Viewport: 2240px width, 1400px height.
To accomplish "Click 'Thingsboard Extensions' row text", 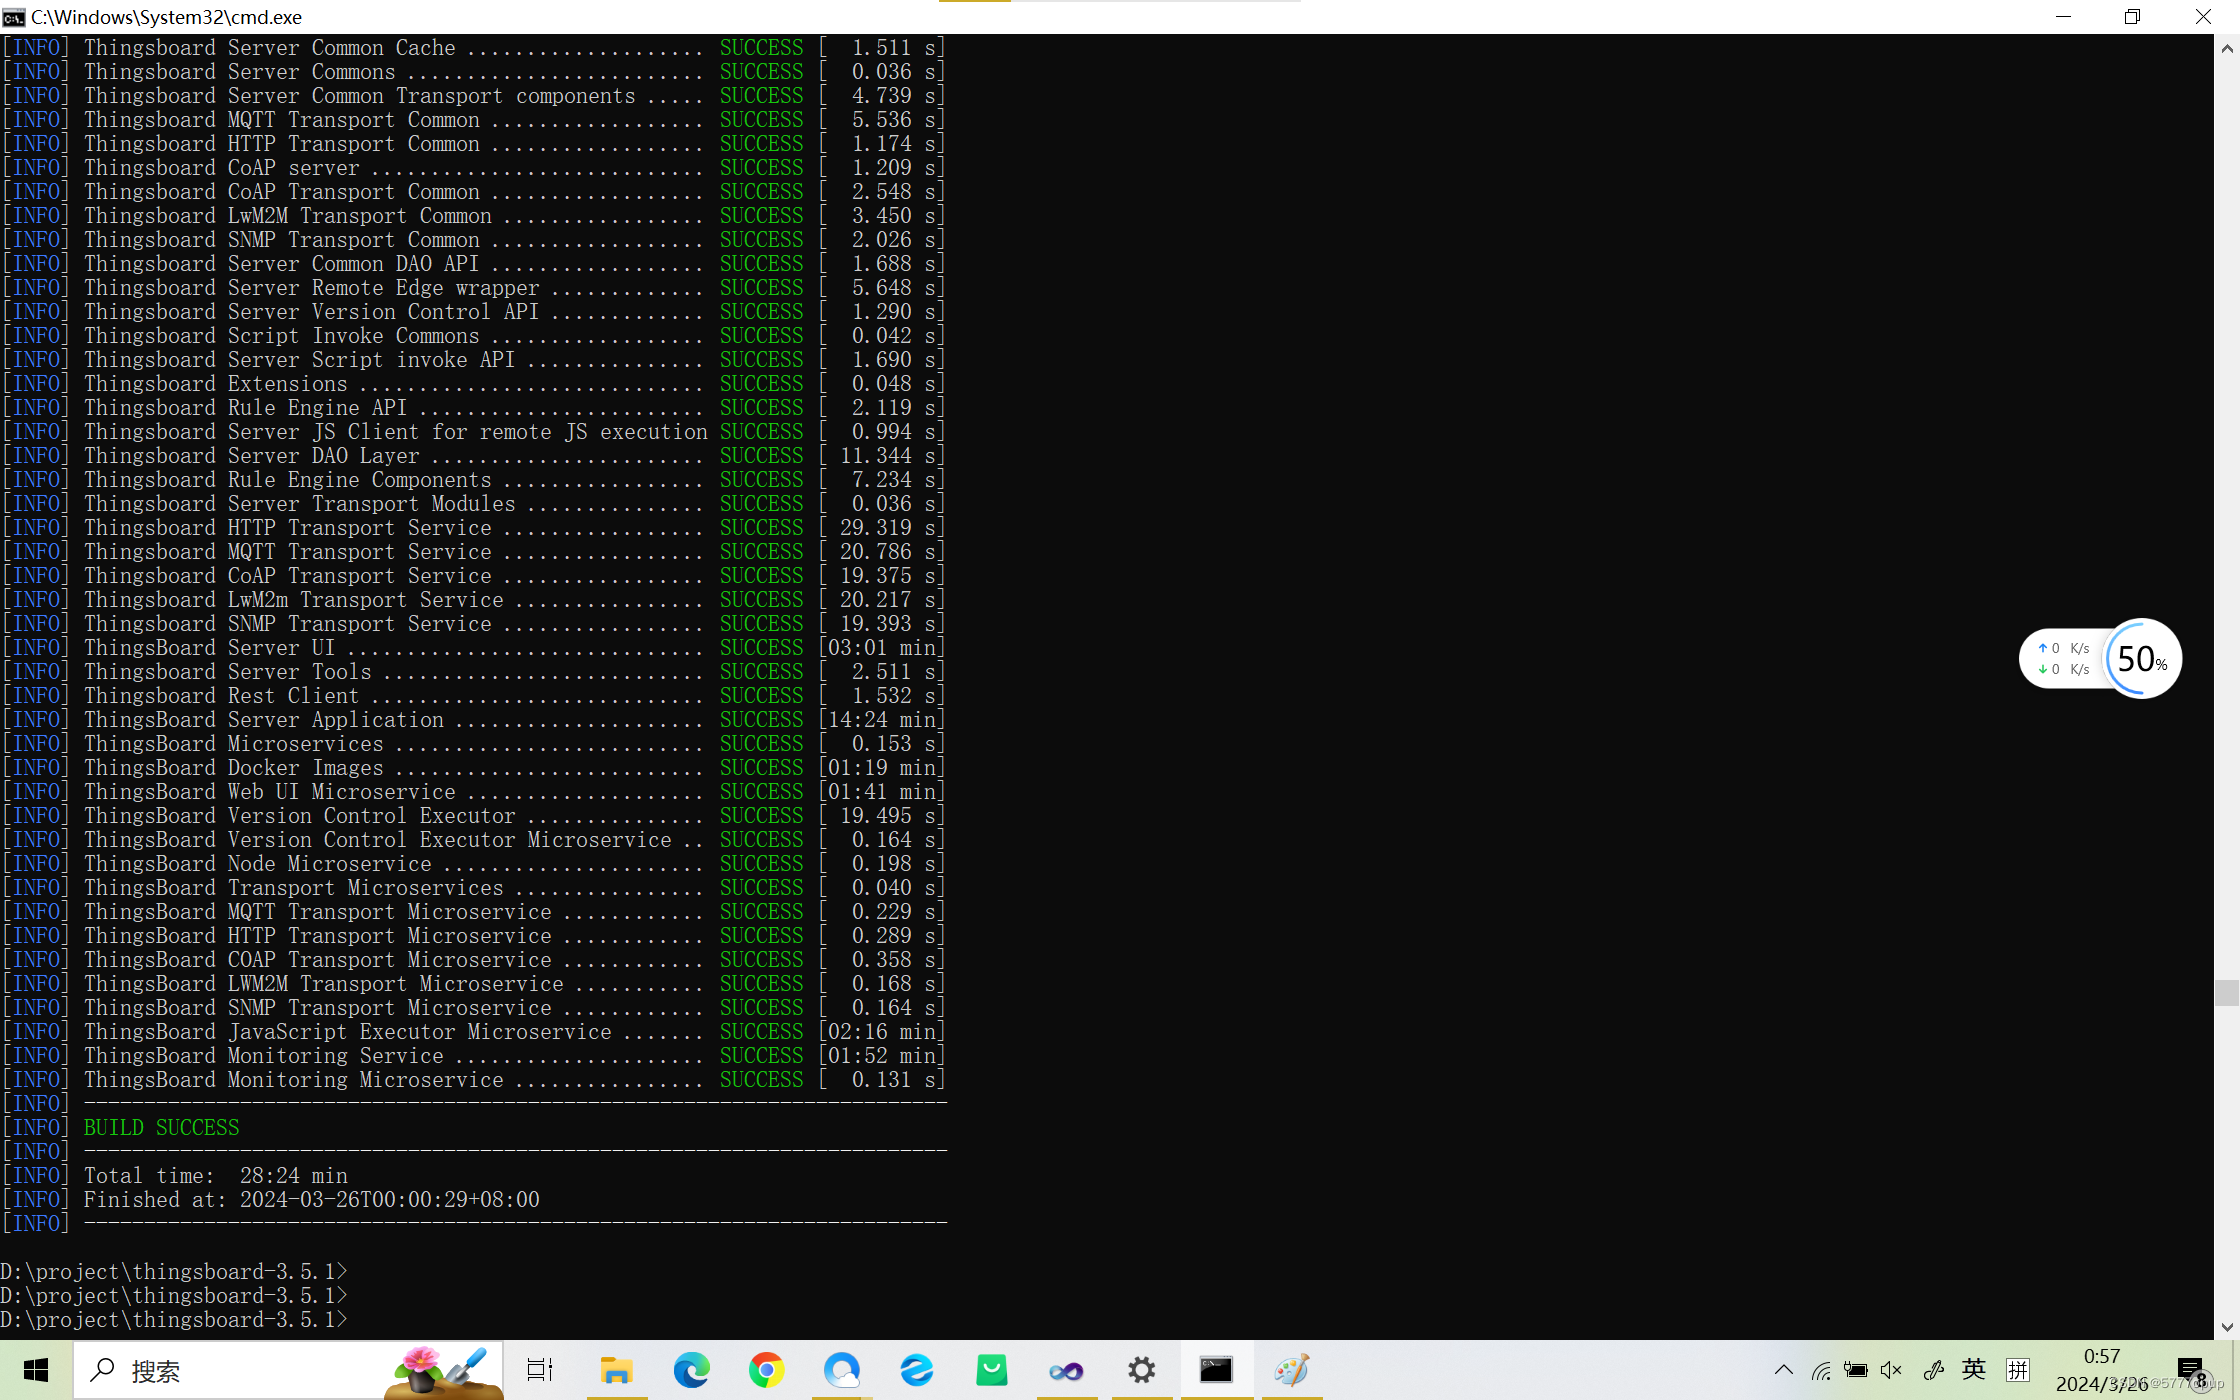I will tap(215, 384).
